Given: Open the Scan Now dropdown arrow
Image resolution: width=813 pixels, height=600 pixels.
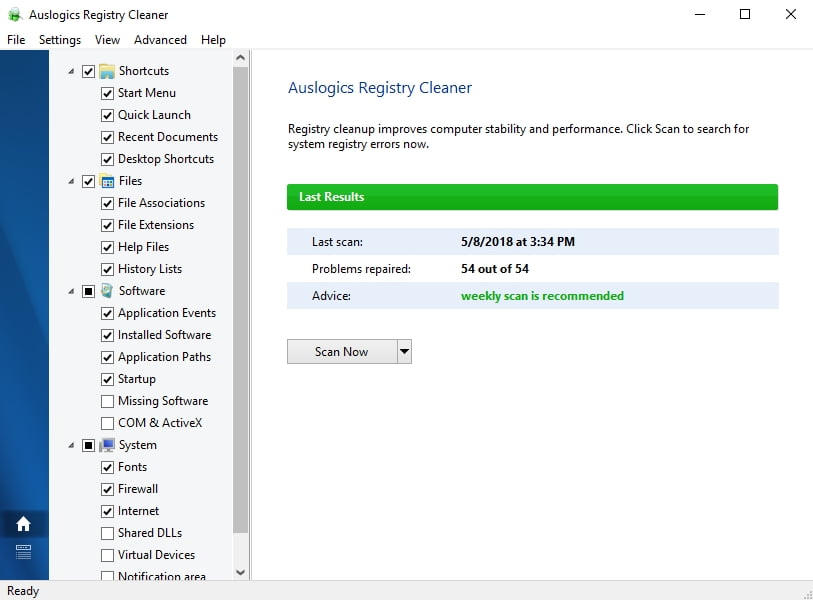Looking at the screenshot, I should [x=404, y=351].
